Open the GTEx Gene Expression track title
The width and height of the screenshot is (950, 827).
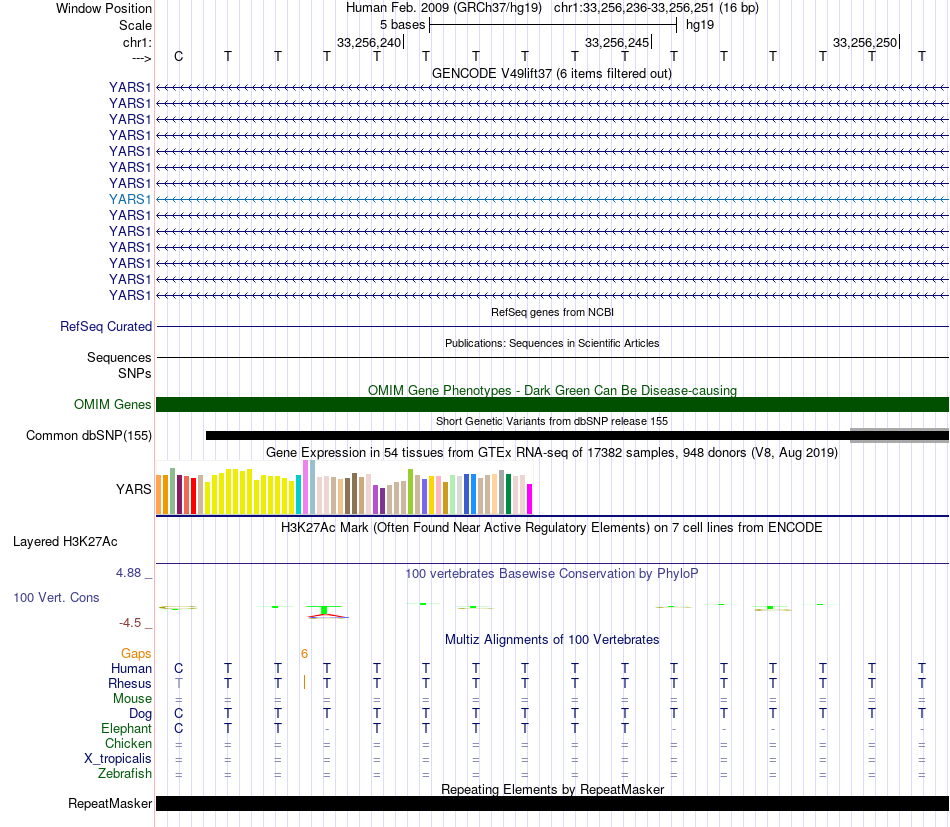[x=552, y=453]
